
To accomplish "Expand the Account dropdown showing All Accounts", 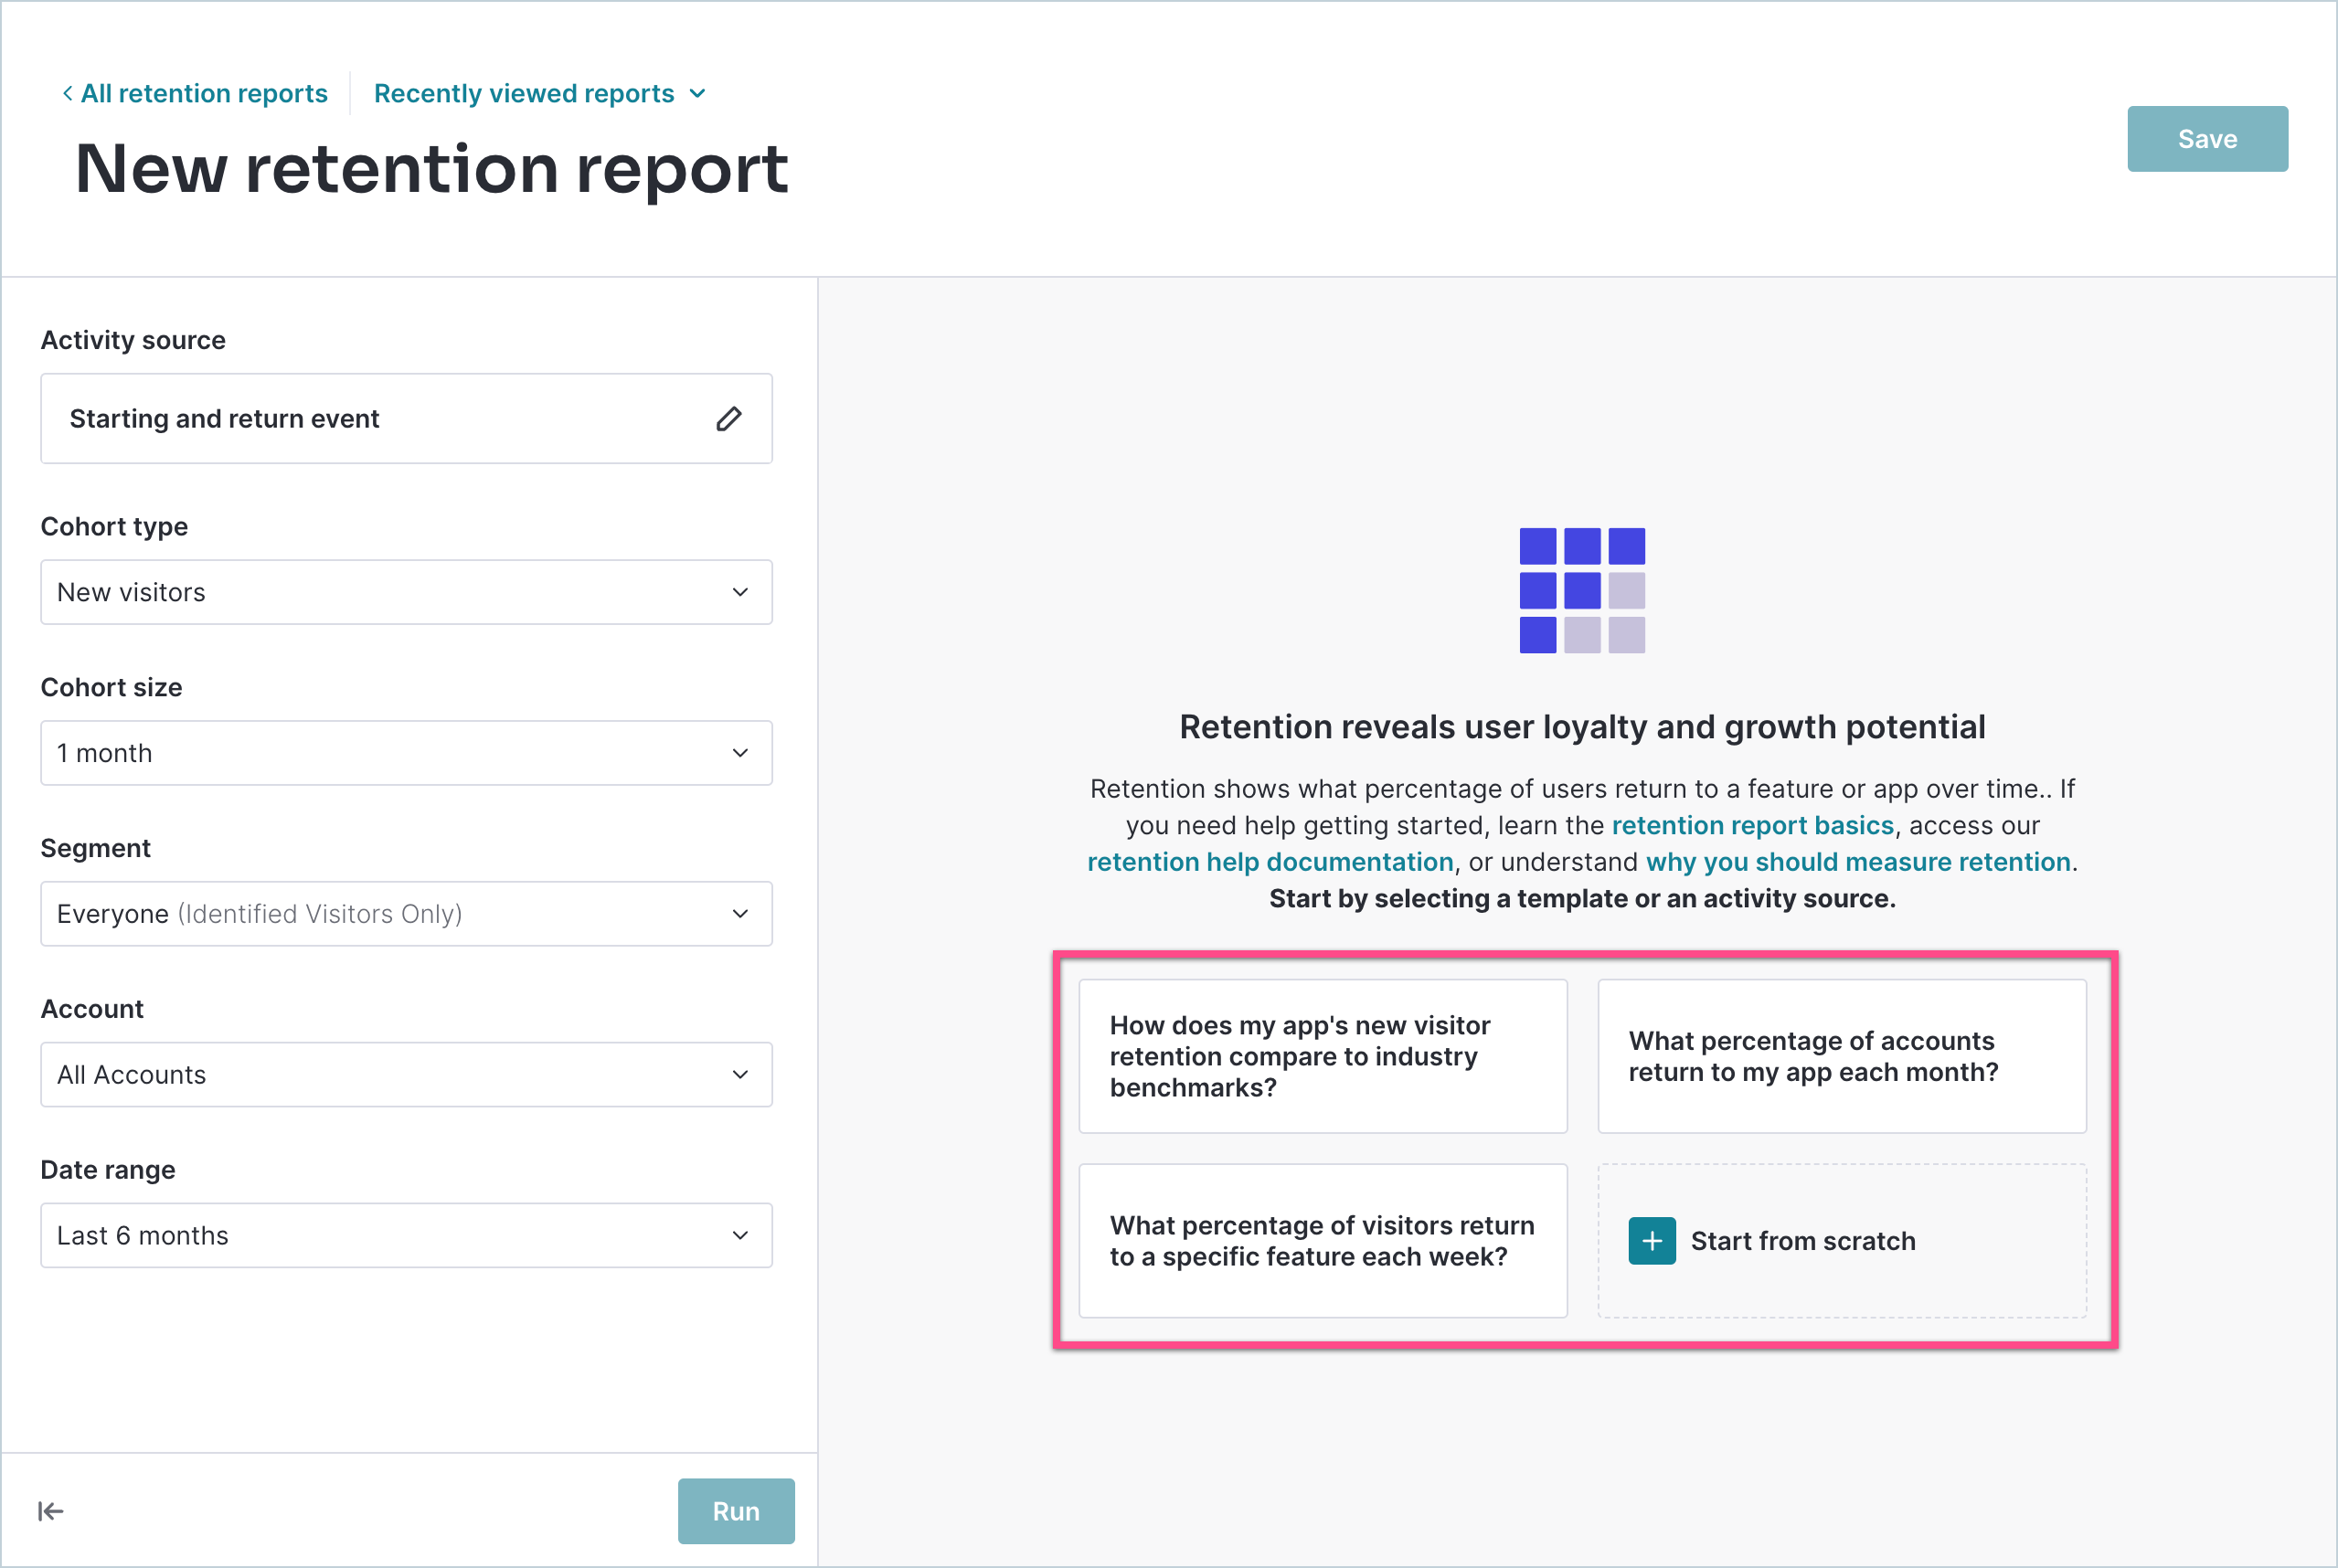I will pyautogui.click(x=406, y=1075).
